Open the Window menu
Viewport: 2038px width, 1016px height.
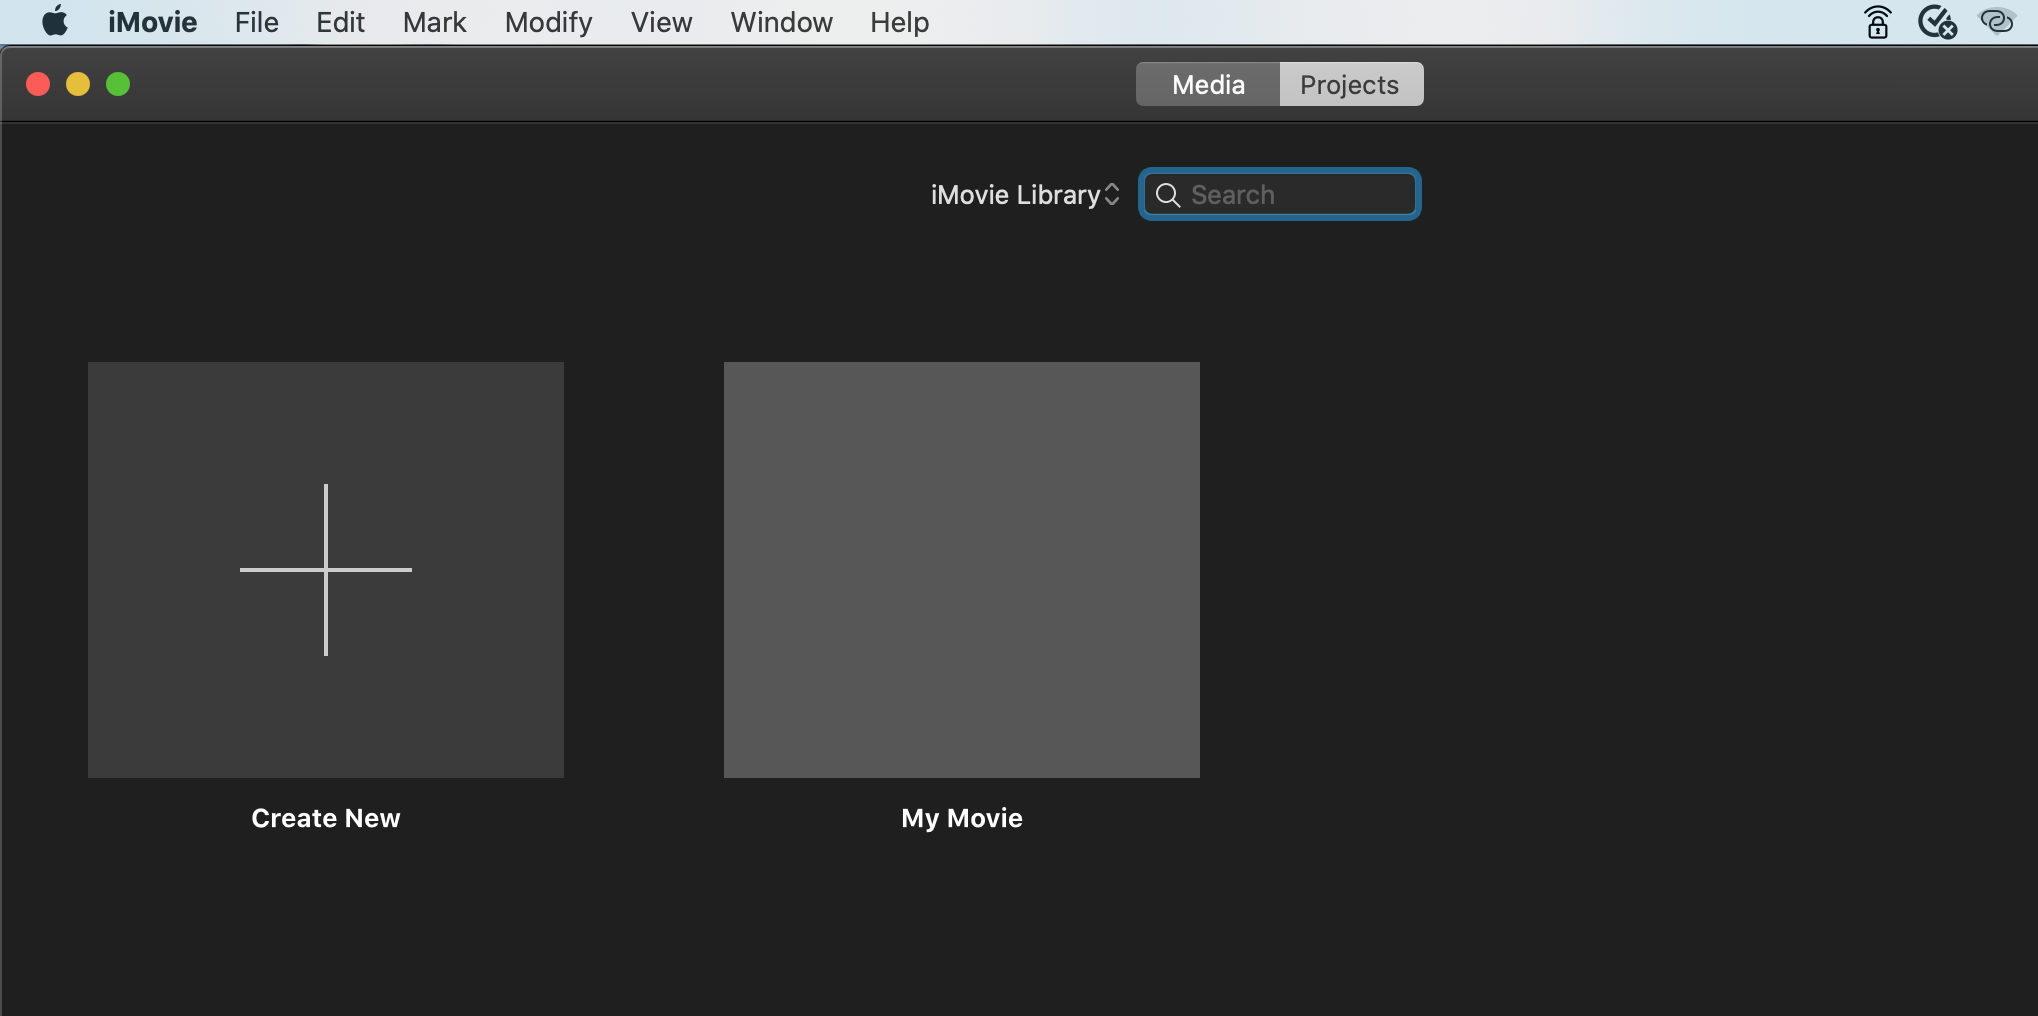(x=781, y=22)
